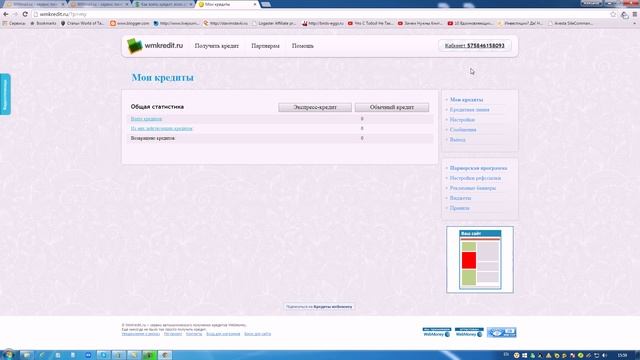
Task: Open the 'Всего кредитов' statistics link
Action: 146,119
